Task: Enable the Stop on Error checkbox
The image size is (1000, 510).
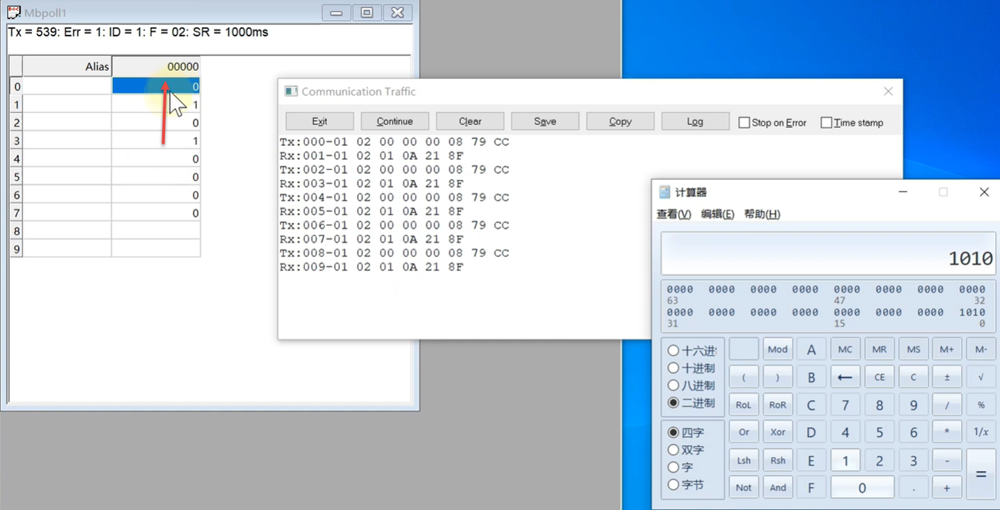Action: tap(744, 123)
